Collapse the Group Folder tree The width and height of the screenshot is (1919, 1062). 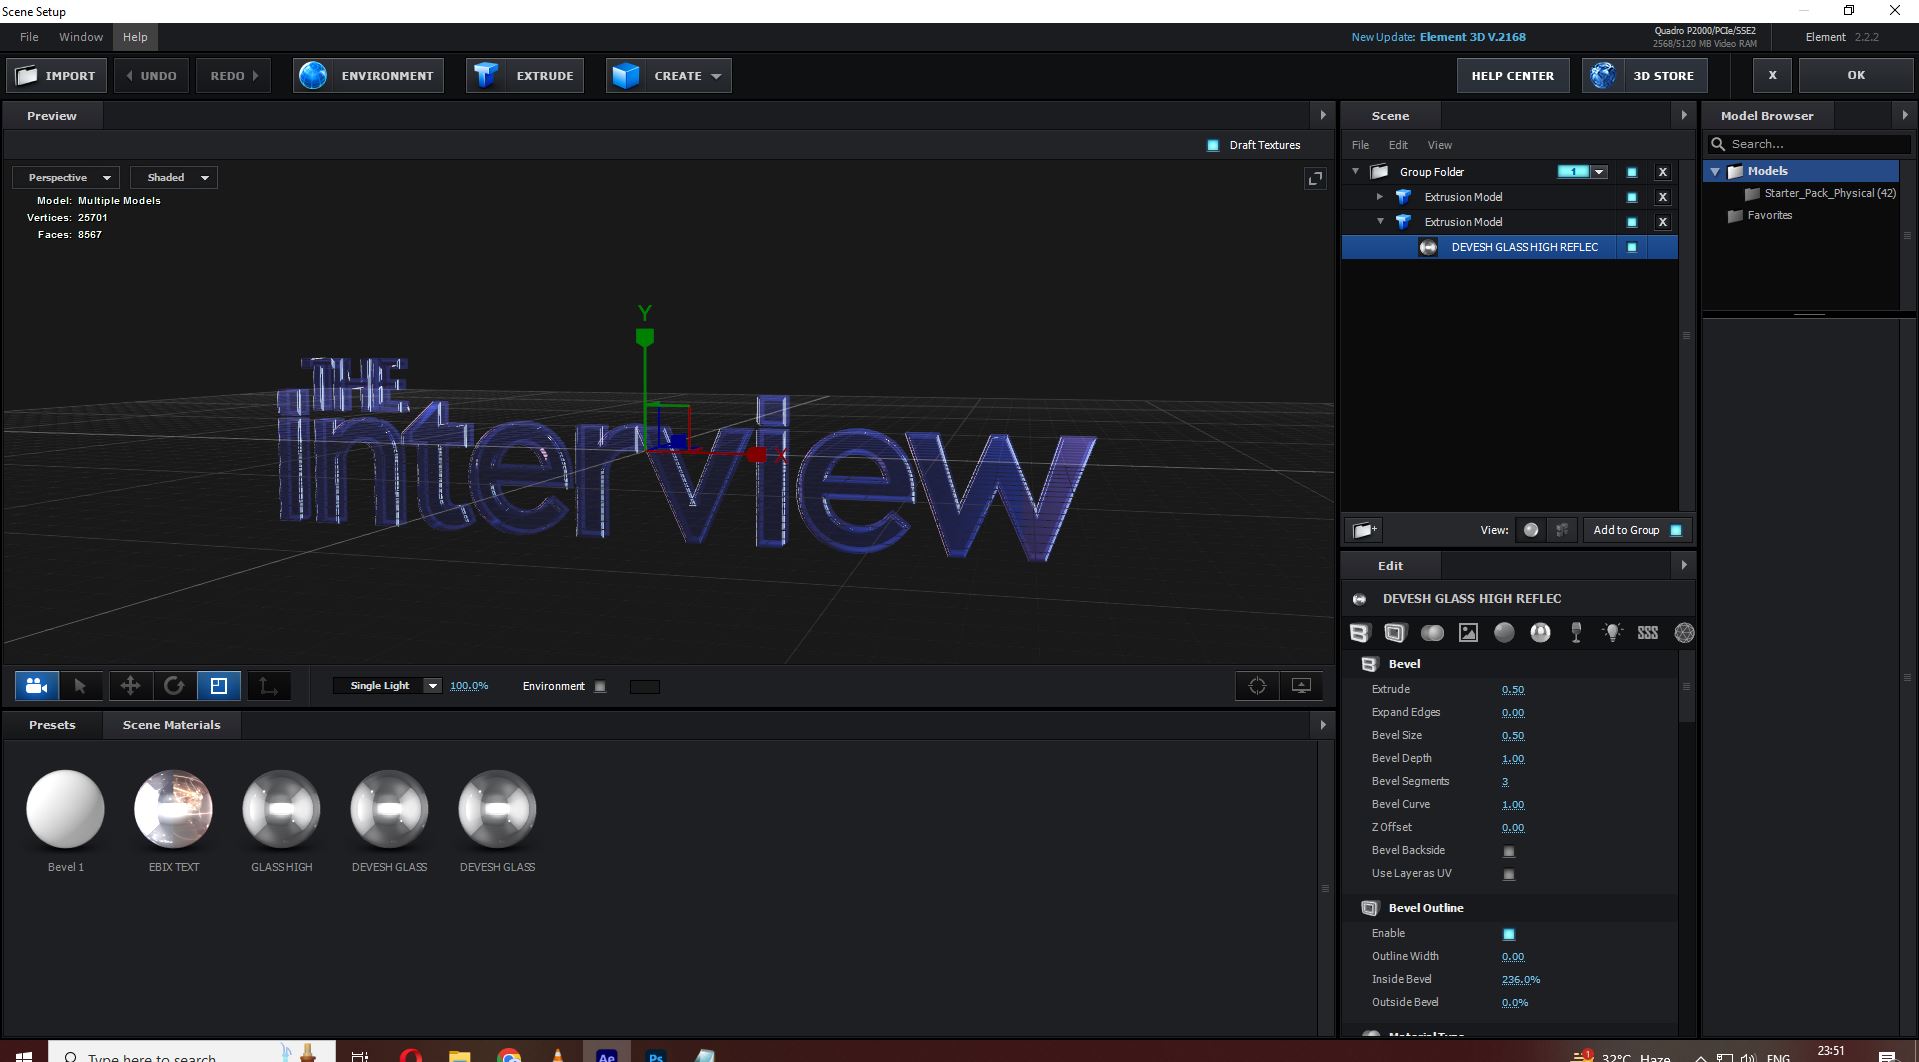tap(1356, 172)
